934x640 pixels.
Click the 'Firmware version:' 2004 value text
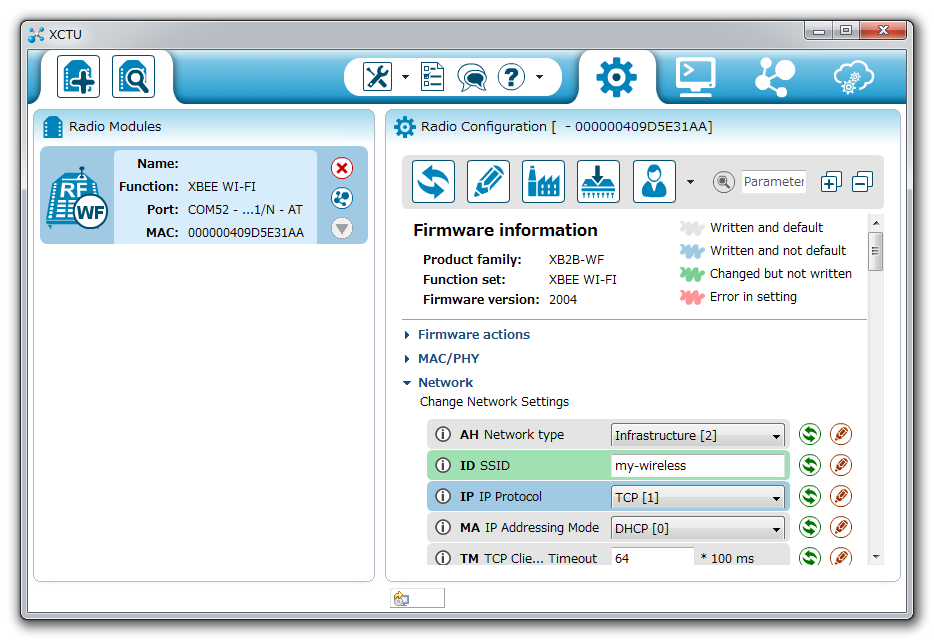(563, 300)
